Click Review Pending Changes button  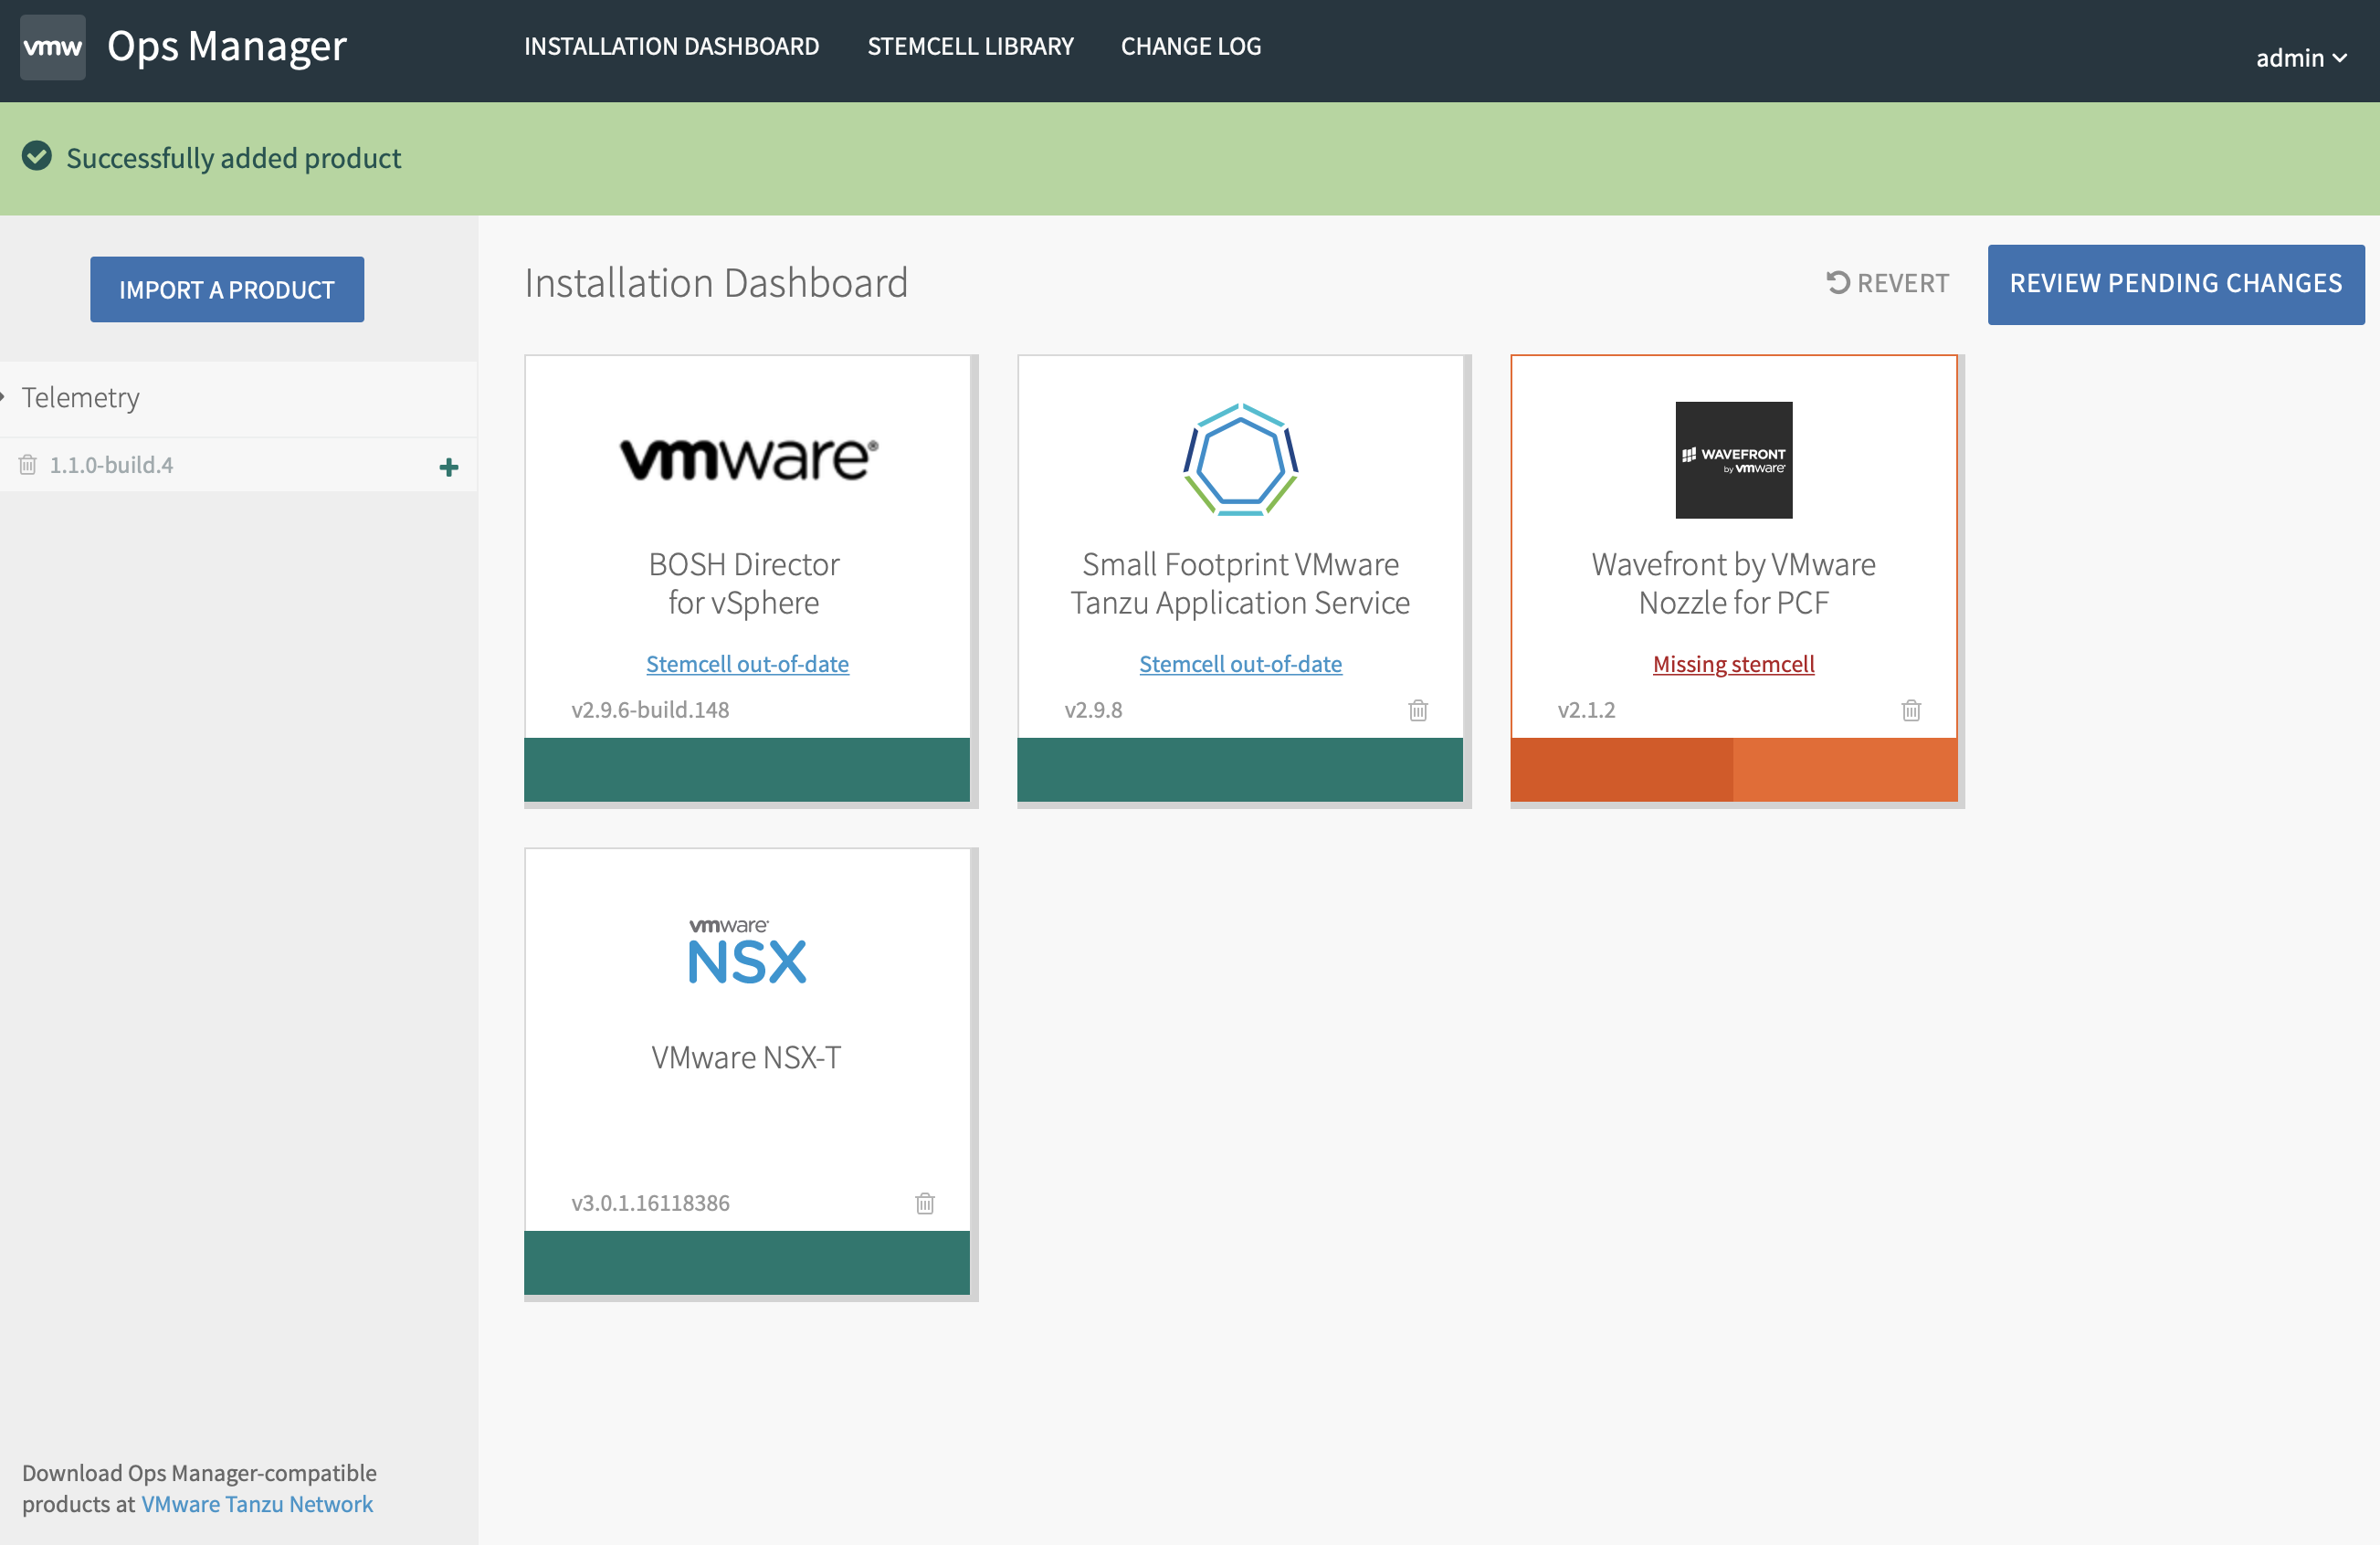click(2176, 284)
